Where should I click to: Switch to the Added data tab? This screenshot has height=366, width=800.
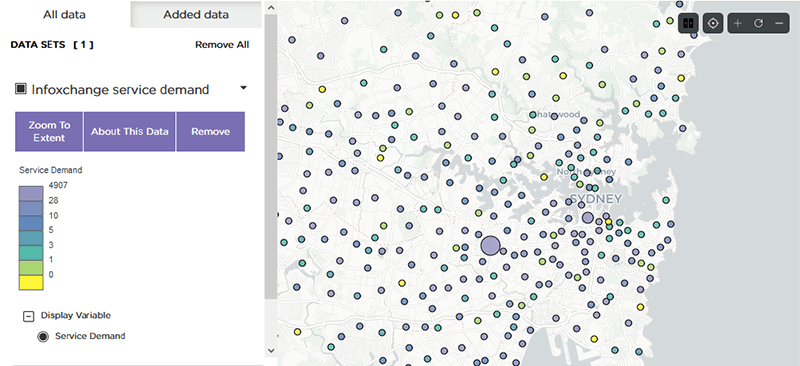coord(196,14)
